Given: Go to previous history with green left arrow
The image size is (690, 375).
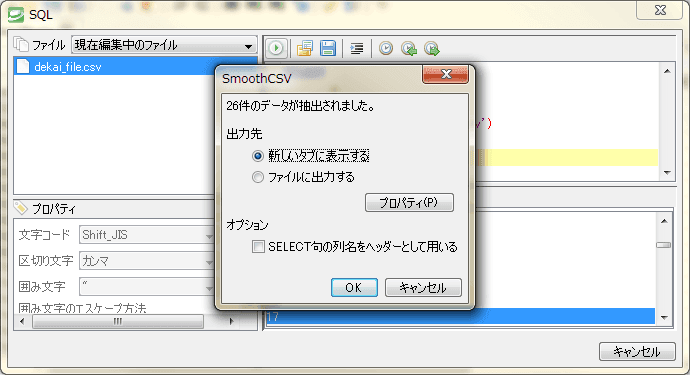Looking at the screenshot, I should [x=409, y=48].
